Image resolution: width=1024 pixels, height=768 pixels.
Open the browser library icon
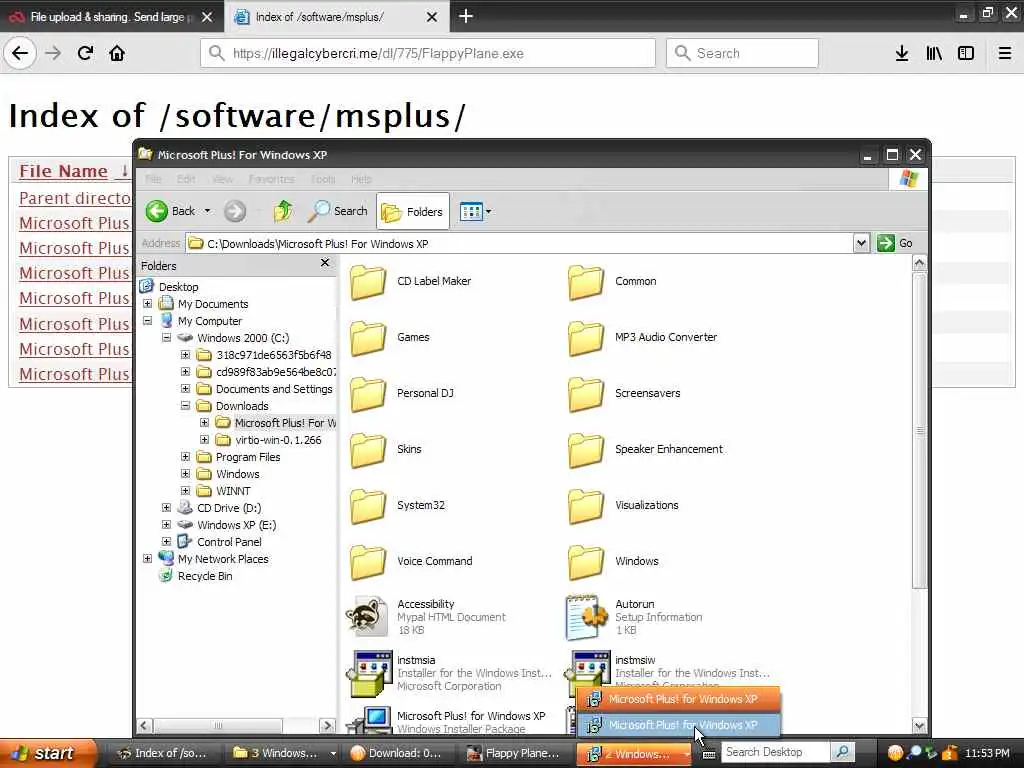tap(934, 54)
